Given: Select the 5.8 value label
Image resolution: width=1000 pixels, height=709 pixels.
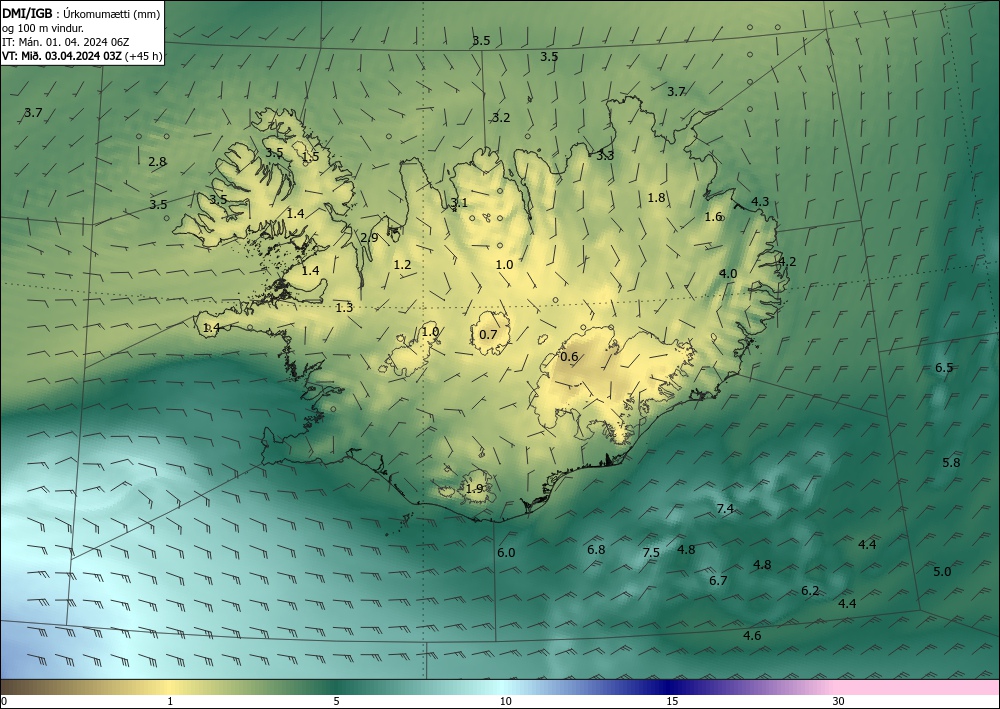Looking at the screenshot, I should [x=951, y=463].
